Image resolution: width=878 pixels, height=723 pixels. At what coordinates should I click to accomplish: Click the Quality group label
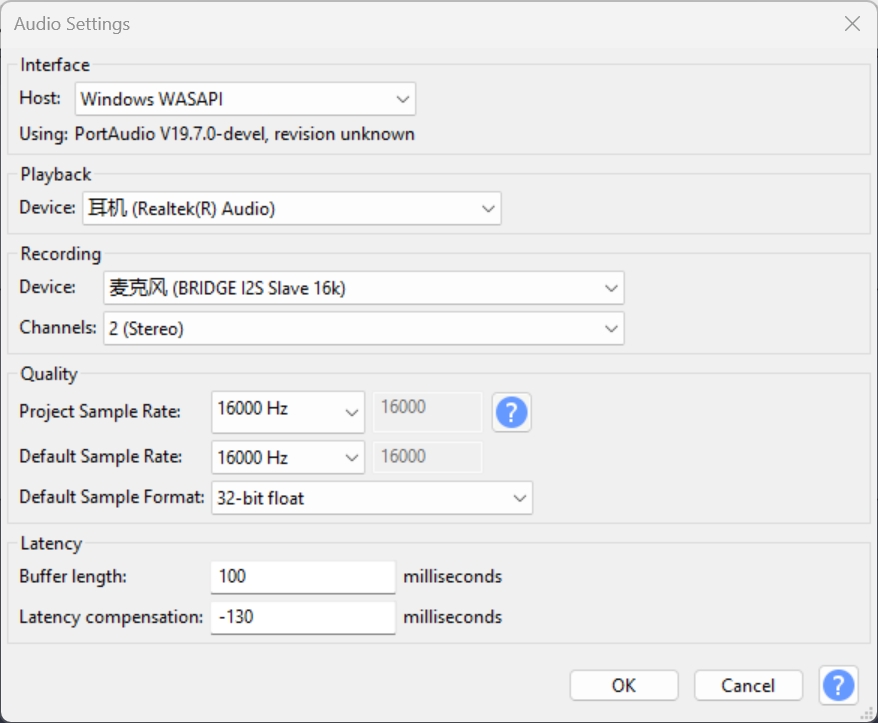(49, 374)
